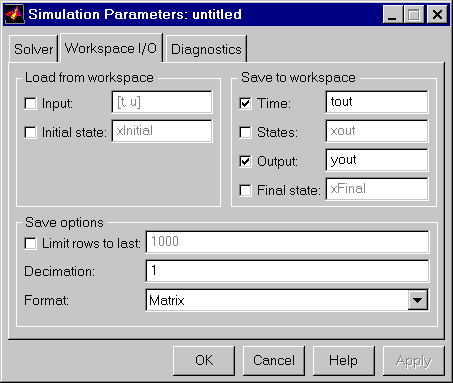Click the Initial state field xInitial
453x383 pixels.
pos(162,131)
